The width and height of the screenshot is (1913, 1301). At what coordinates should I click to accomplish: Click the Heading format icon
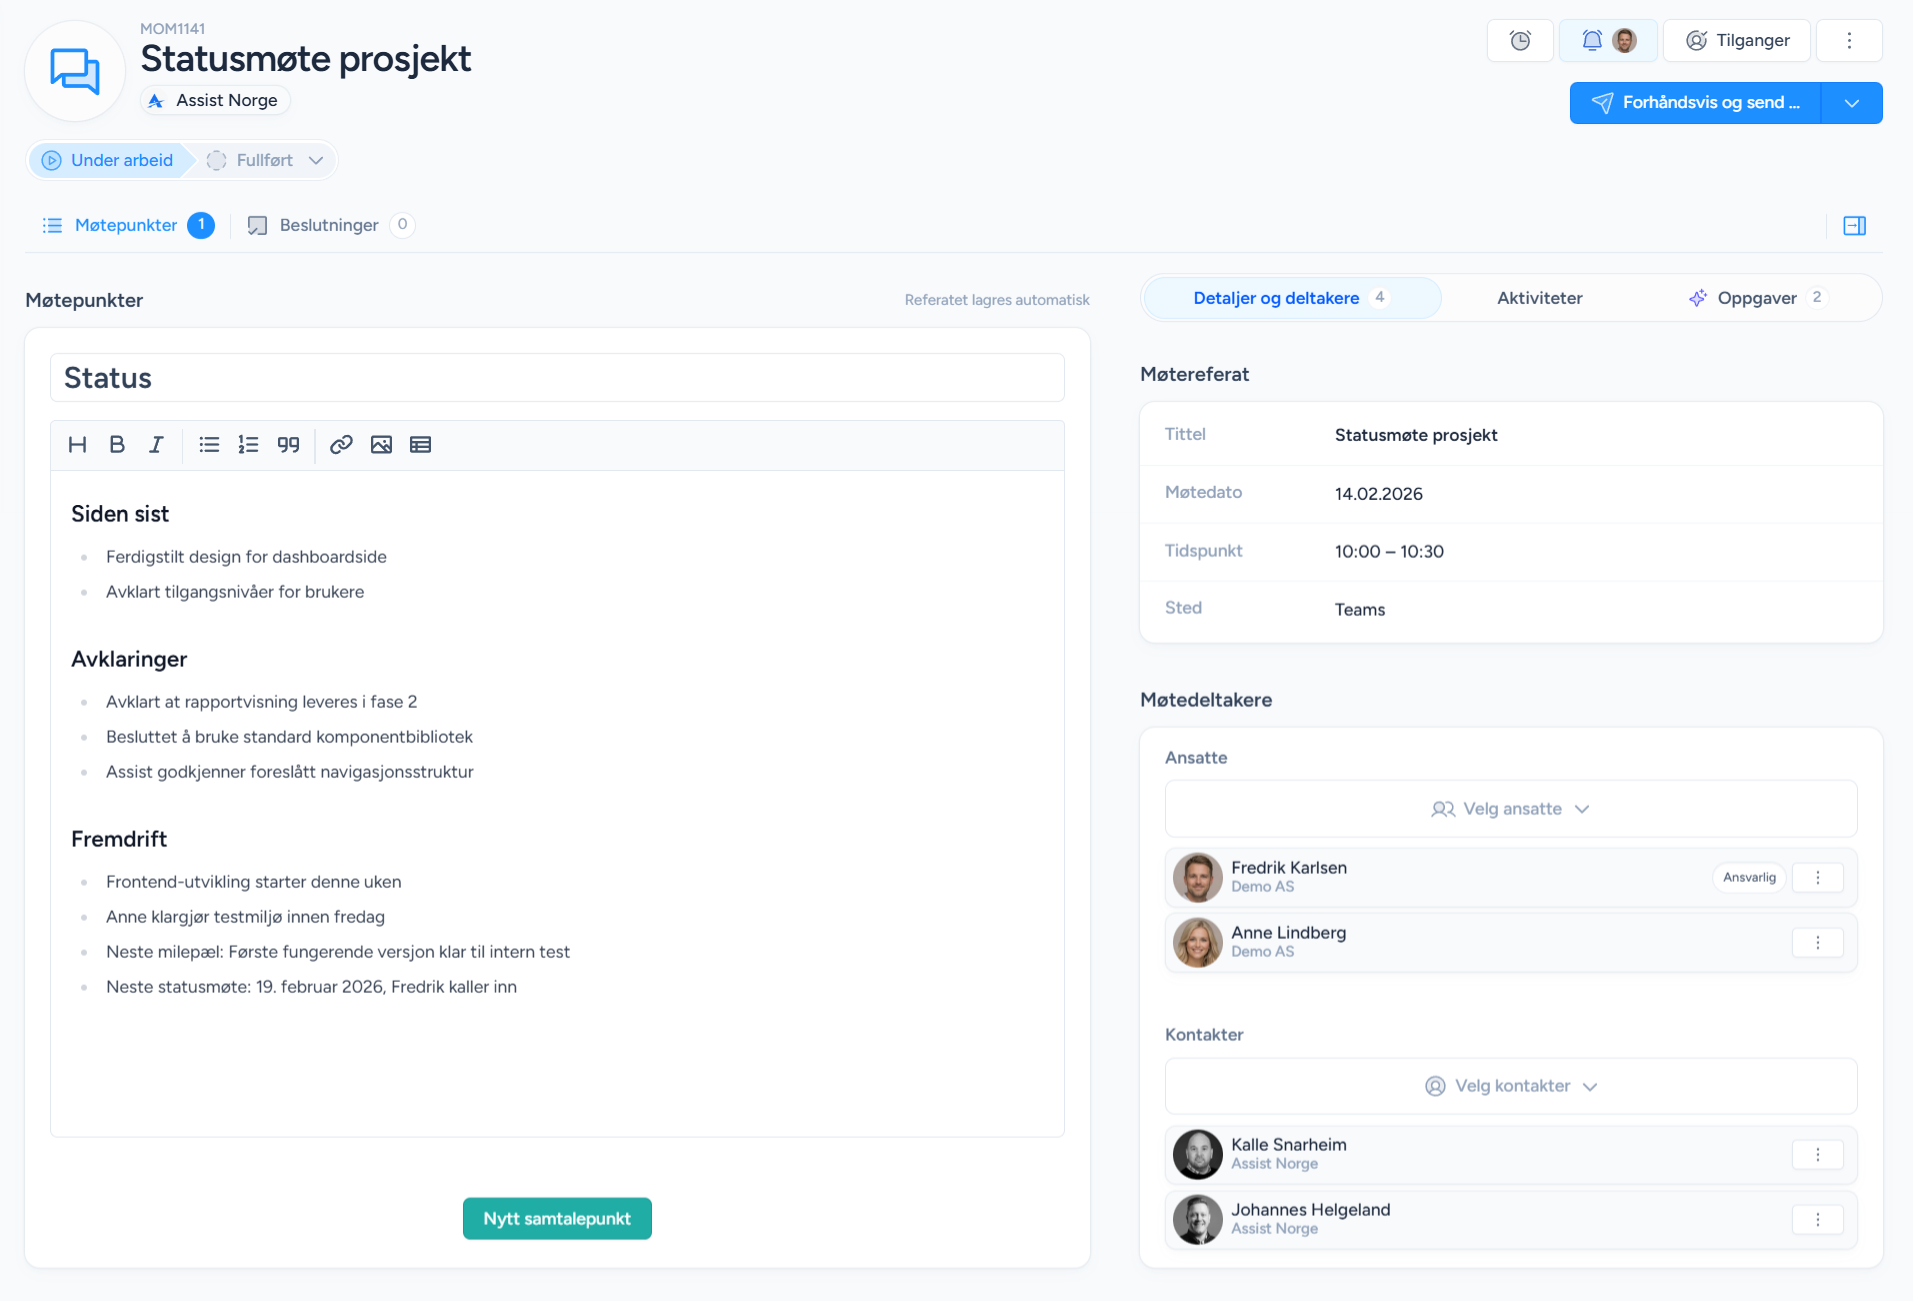click(x=77, y=445)
